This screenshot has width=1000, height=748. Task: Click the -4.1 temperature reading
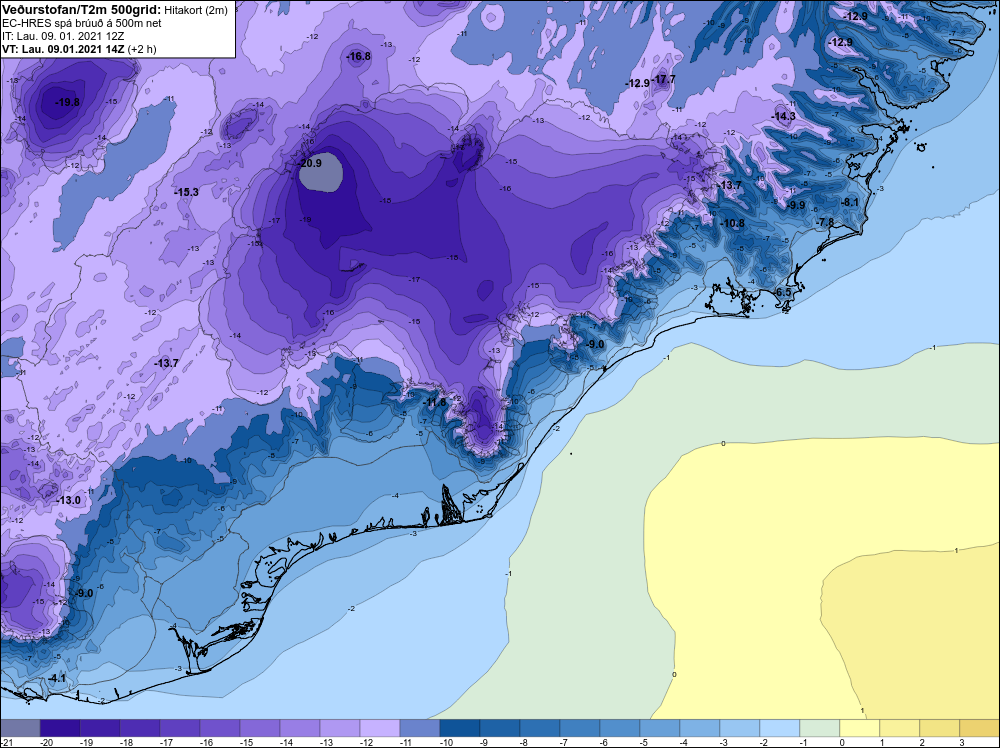click(57, 678)
